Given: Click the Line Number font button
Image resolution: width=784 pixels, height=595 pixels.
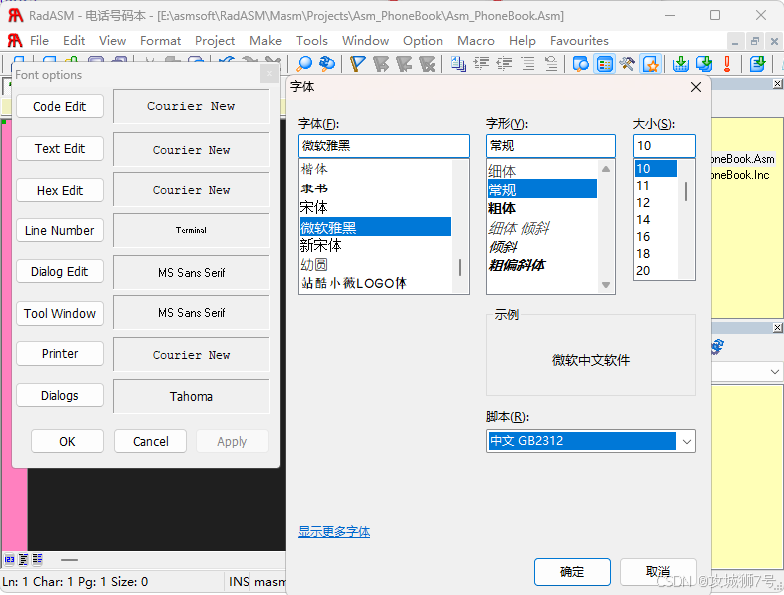Looking at the screenshot, I should (60, 230).
